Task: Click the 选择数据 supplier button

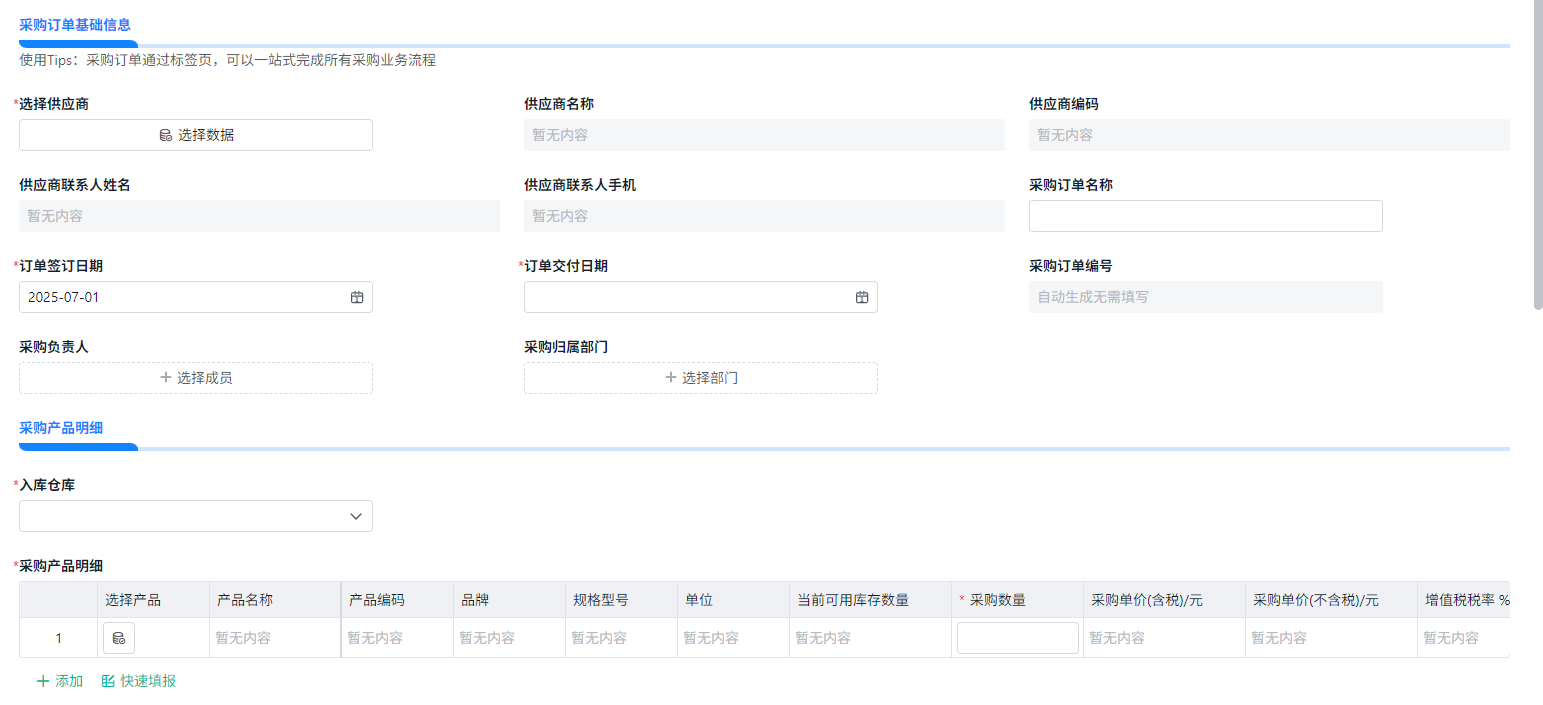Action: (196, 135)
